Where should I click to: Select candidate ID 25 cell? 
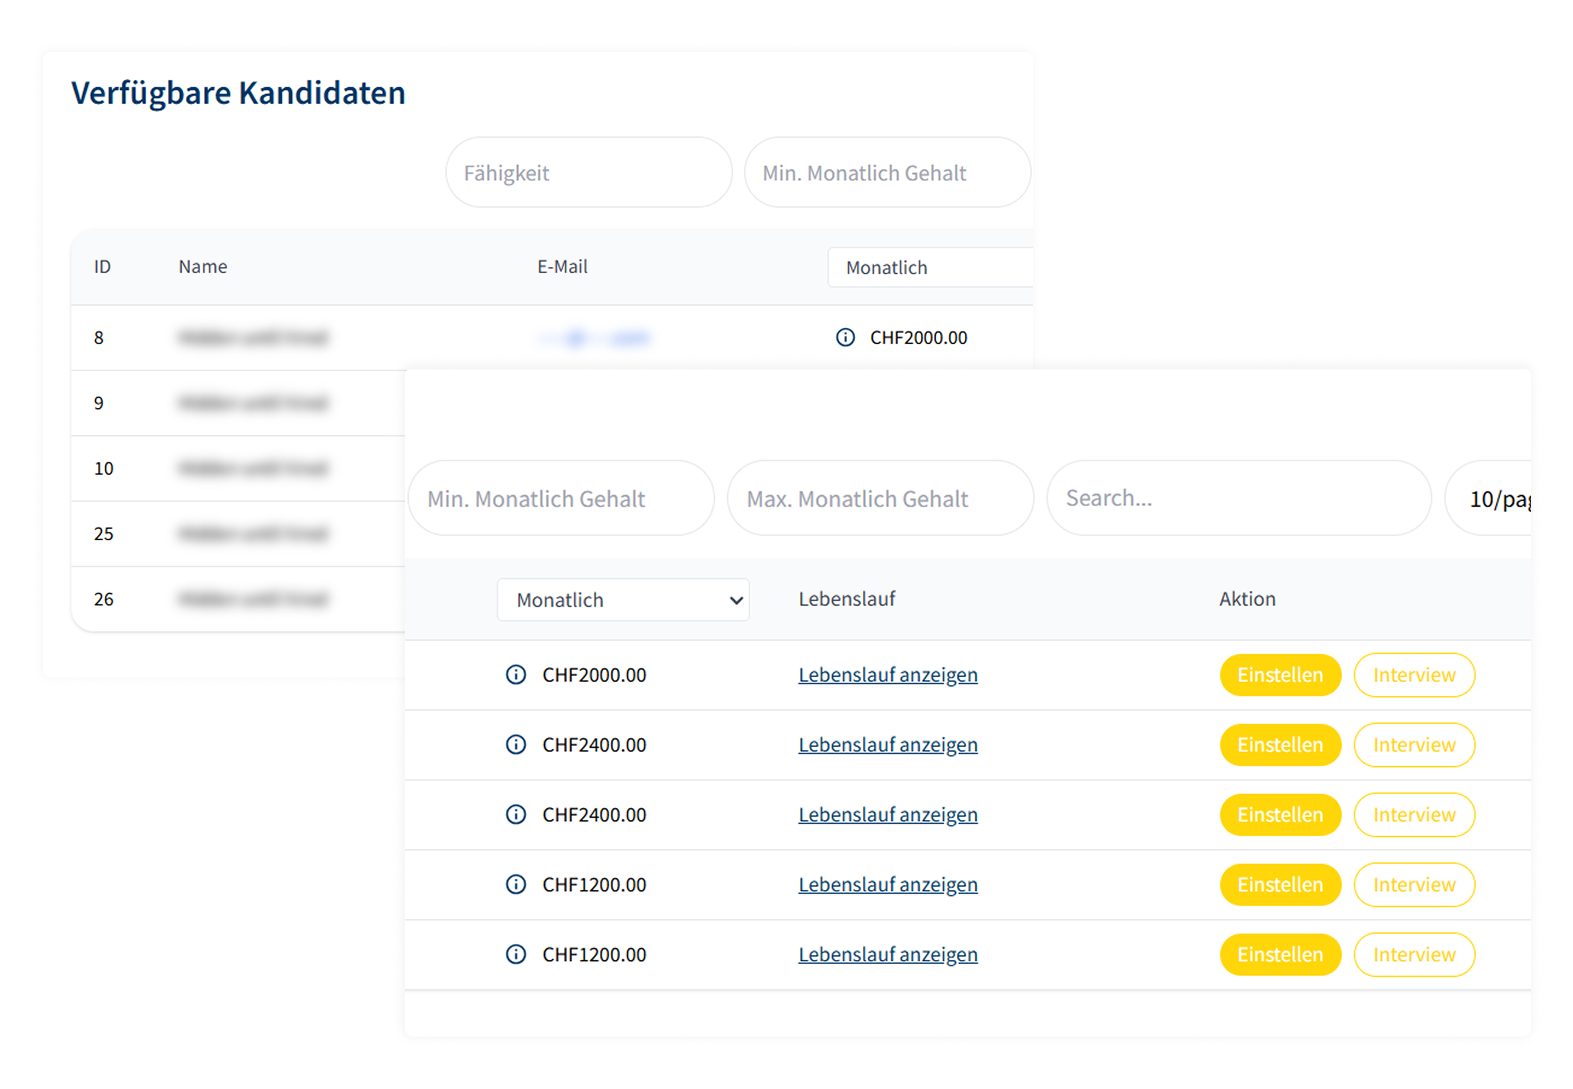(x=104, y=534)
